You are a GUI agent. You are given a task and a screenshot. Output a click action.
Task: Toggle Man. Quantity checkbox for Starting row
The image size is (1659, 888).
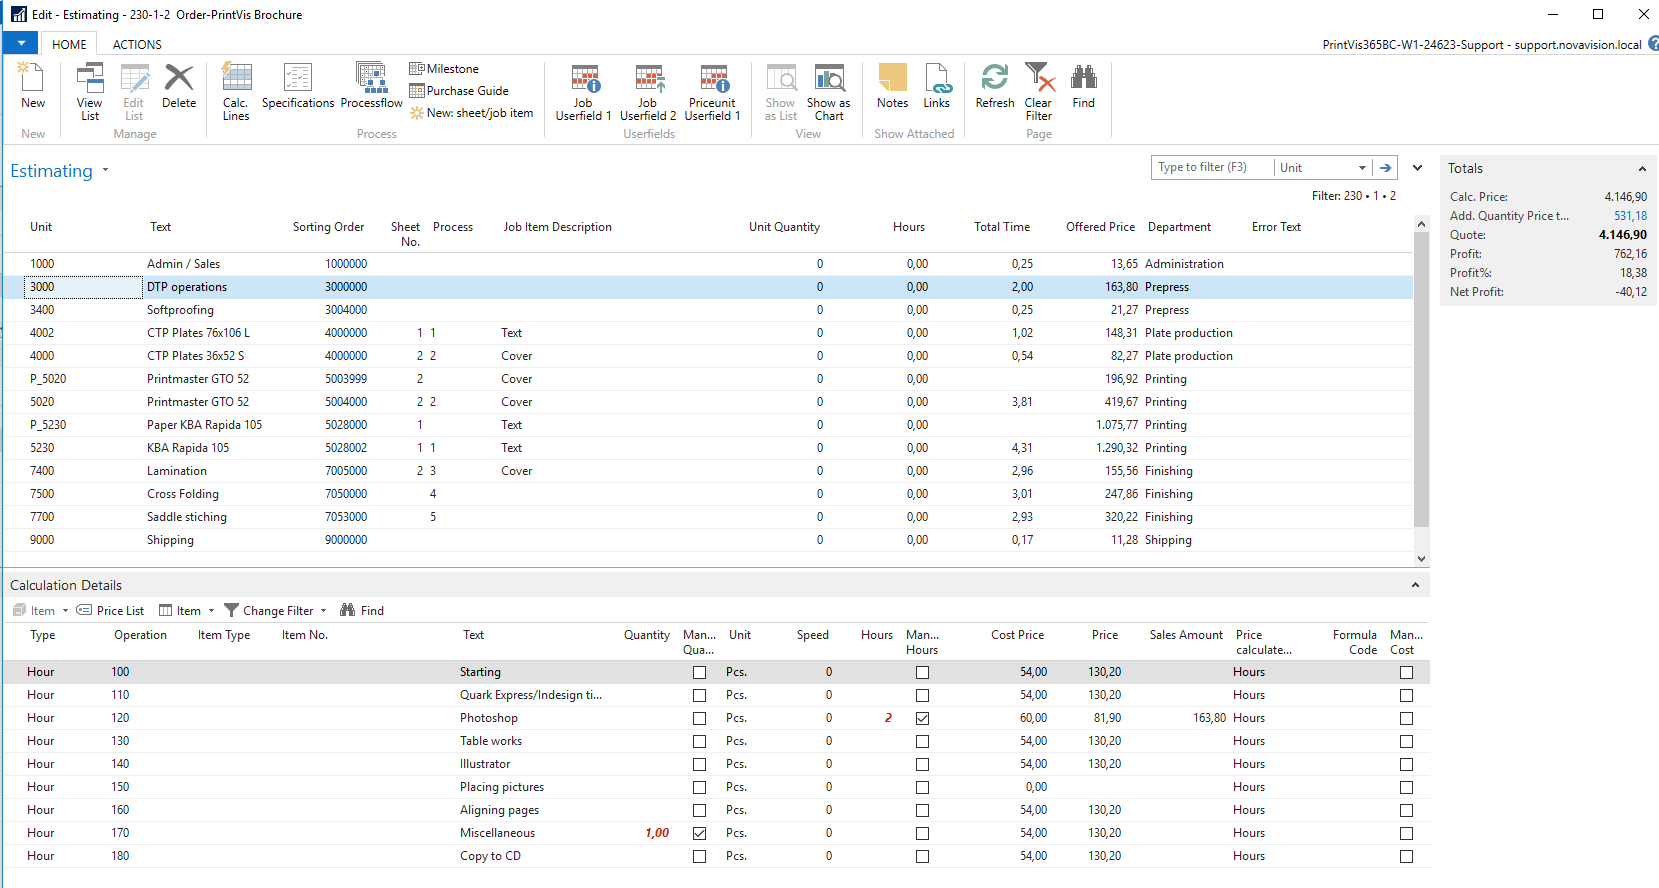point(699,673)
